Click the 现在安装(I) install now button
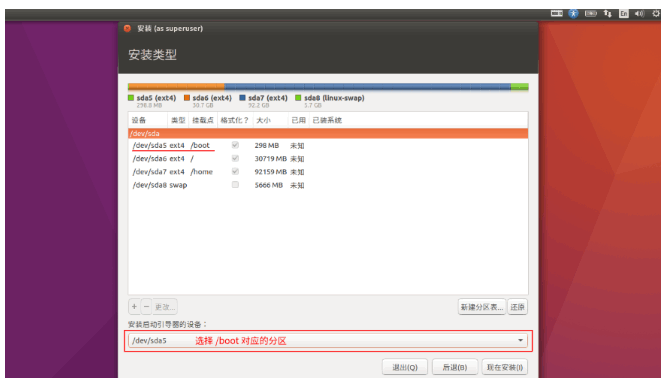Viewport: 667px width, 383px height. 505,367
